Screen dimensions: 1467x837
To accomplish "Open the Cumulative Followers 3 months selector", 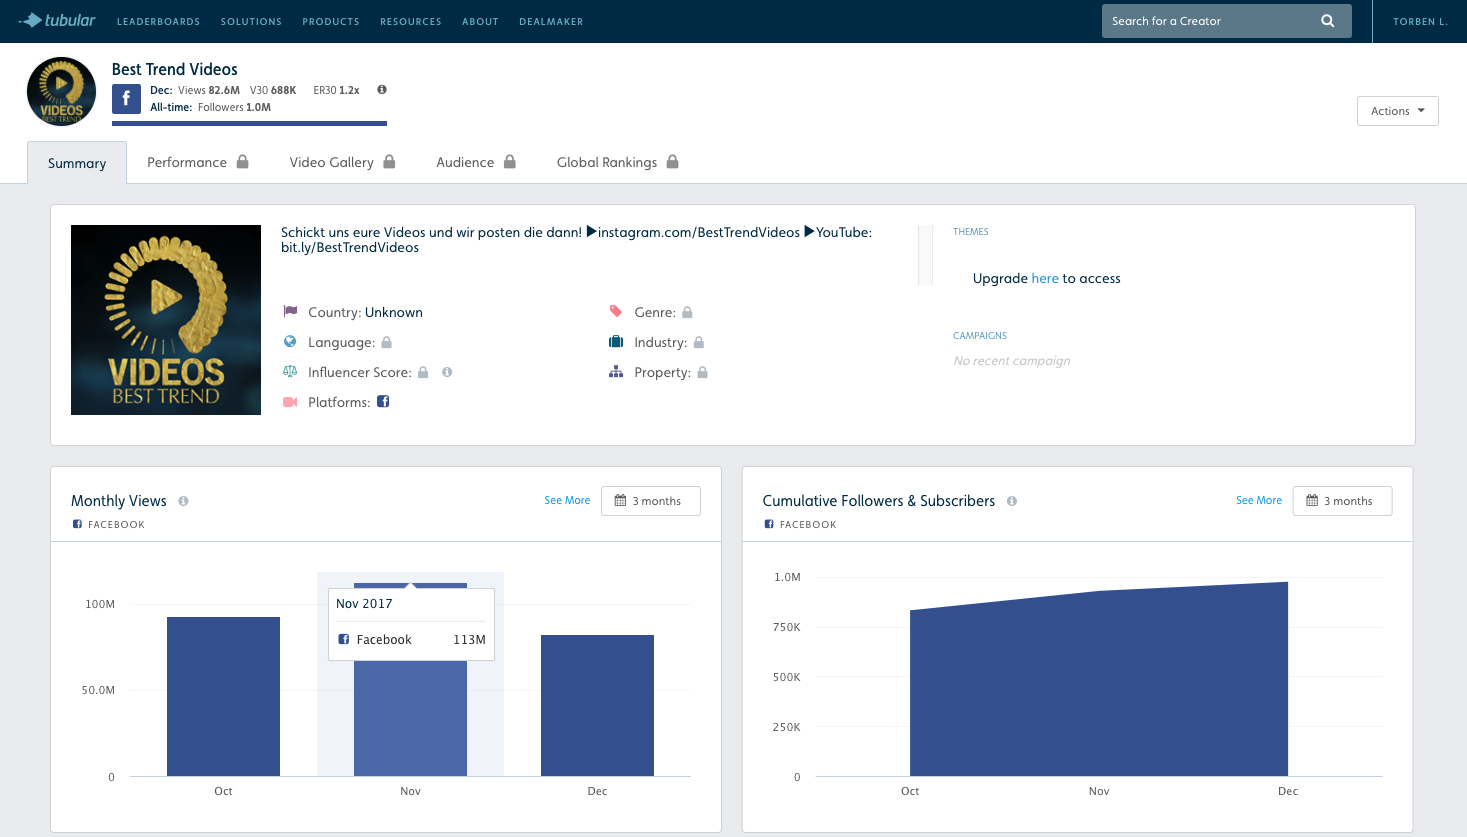I will point(1342,501).
